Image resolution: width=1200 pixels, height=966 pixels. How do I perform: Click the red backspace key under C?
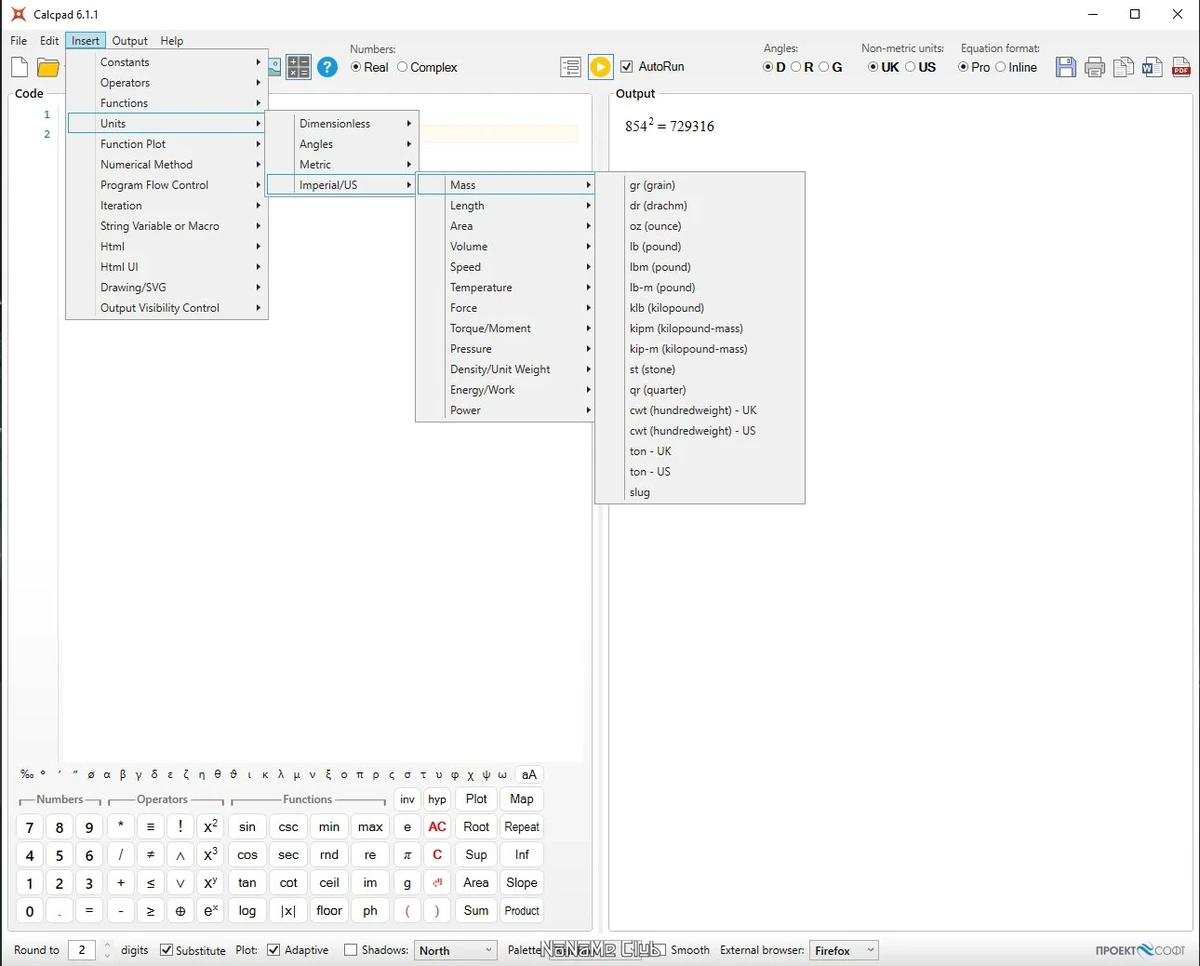[x=437, y=883]
